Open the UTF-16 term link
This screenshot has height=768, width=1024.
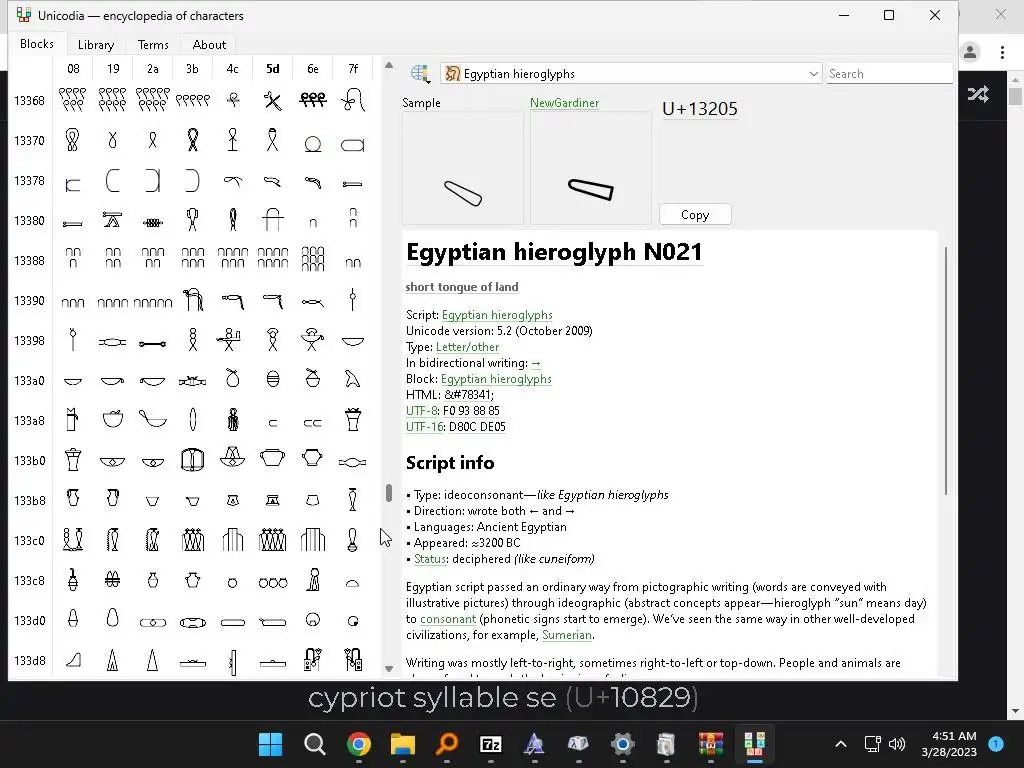pos(424,427)
